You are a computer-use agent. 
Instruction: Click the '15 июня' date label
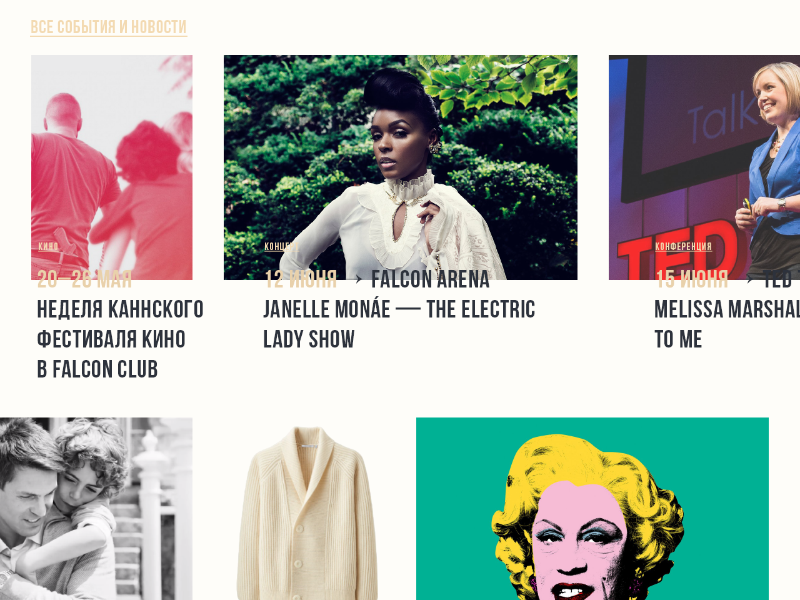click(691, 280)
